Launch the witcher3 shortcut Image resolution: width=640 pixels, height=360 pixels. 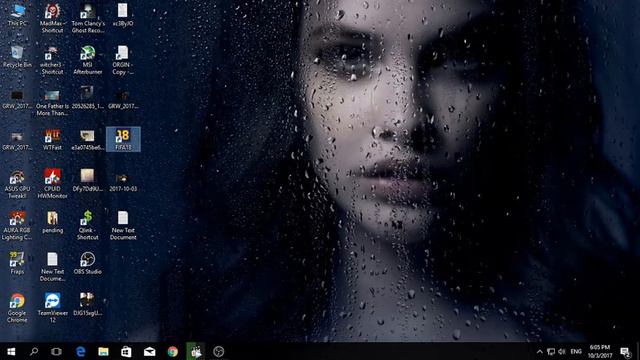(x=52, y=60)
